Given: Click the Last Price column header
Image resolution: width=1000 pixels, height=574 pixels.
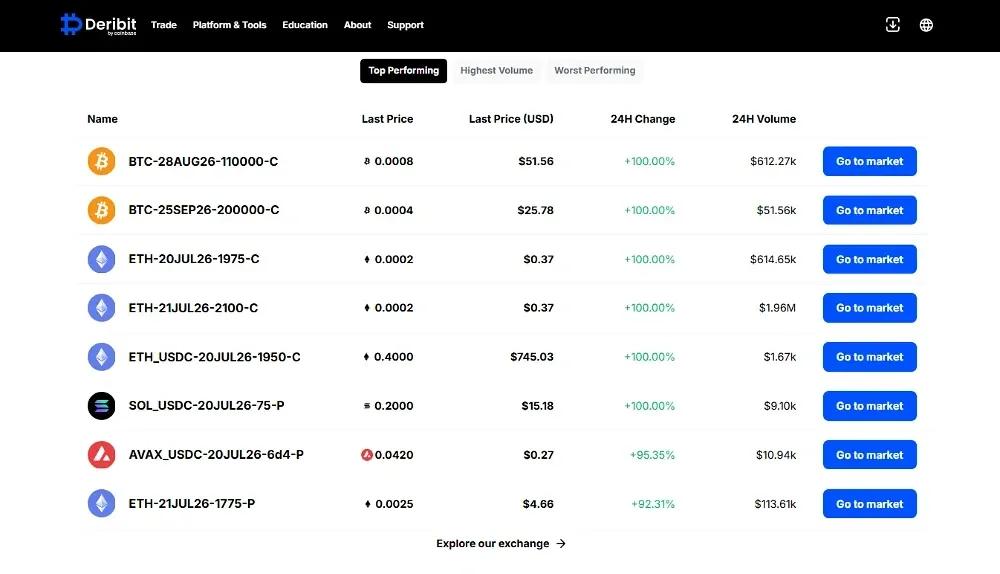Looking at the screenshot, I should (x=387, y=119).
